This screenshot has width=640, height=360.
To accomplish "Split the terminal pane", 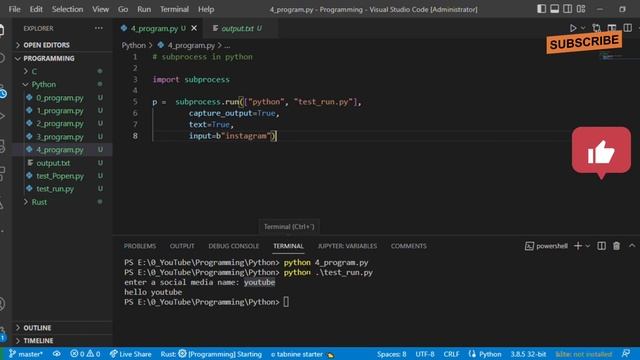I will (601, 246).
